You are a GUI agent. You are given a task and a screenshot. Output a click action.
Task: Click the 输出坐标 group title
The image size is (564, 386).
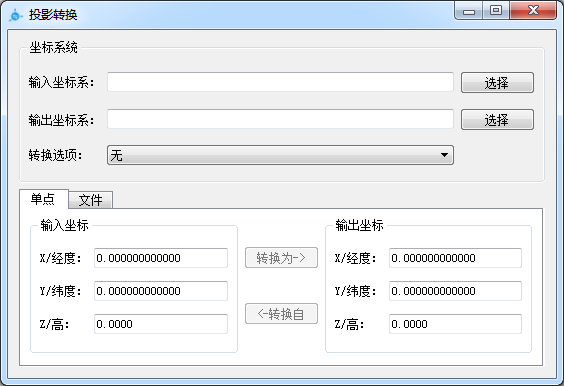pyautogui.click(x=359, y=225)
